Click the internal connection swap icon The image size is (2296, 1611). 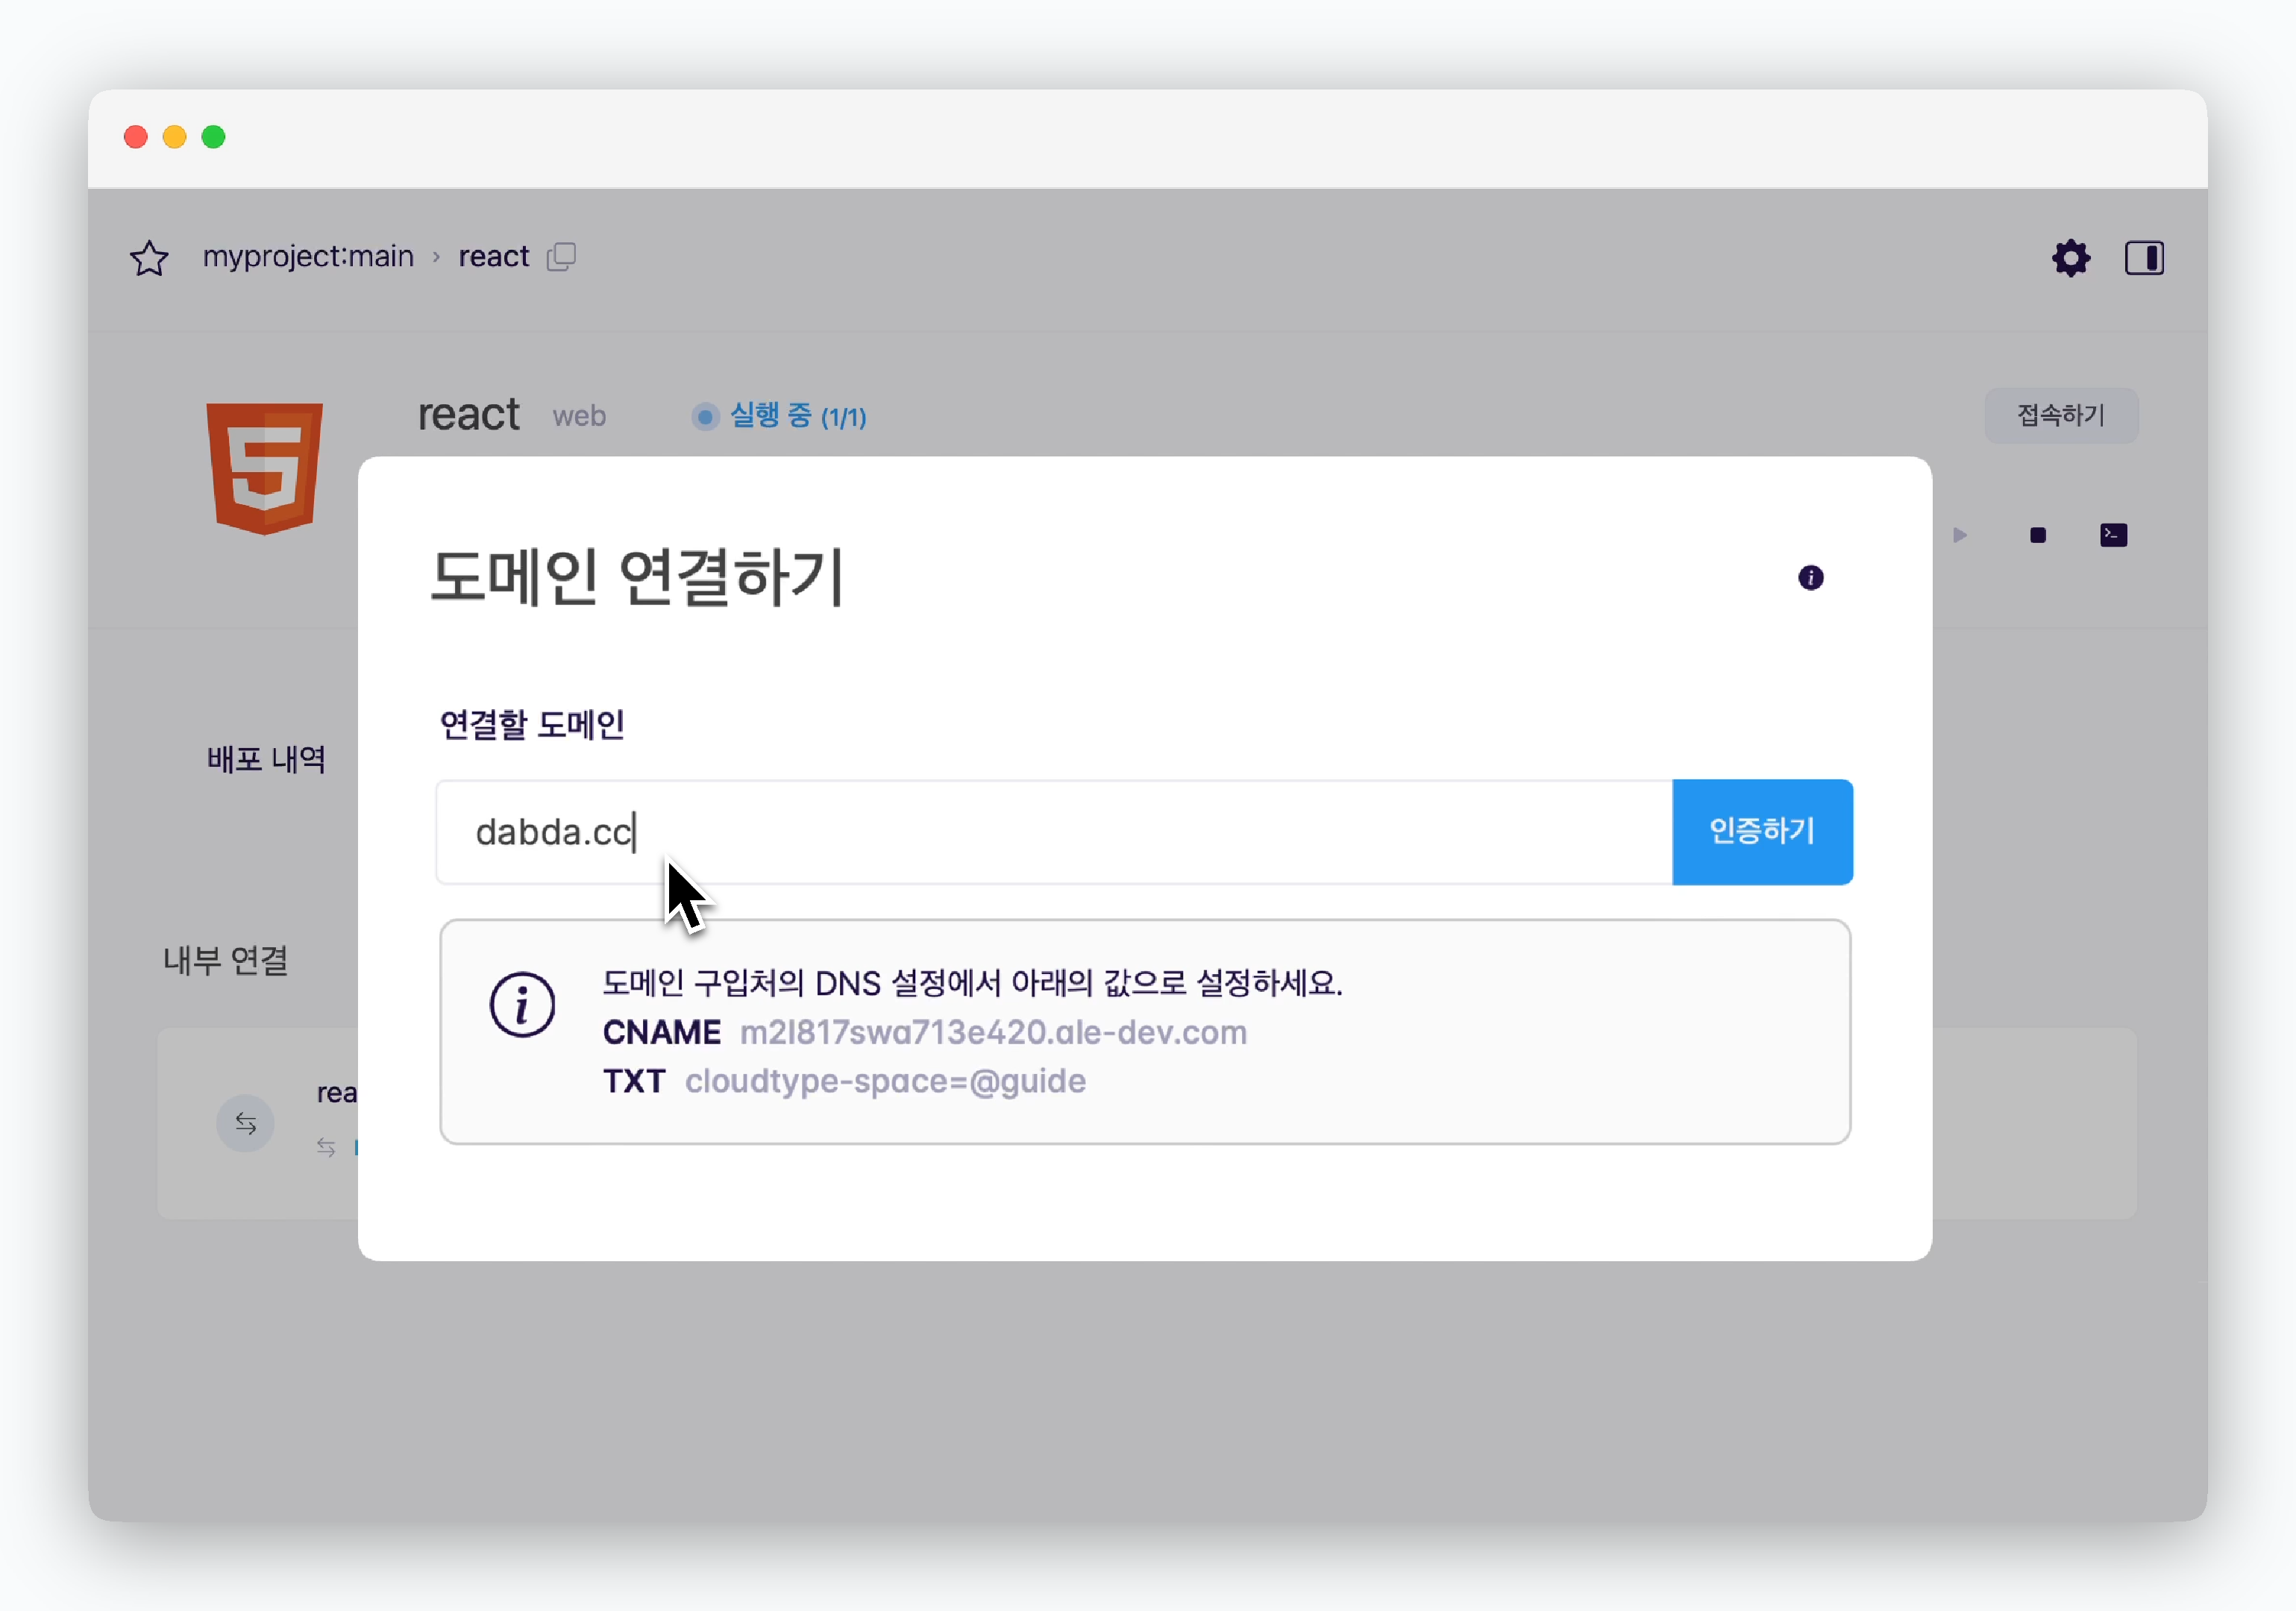click(245, 1124)
